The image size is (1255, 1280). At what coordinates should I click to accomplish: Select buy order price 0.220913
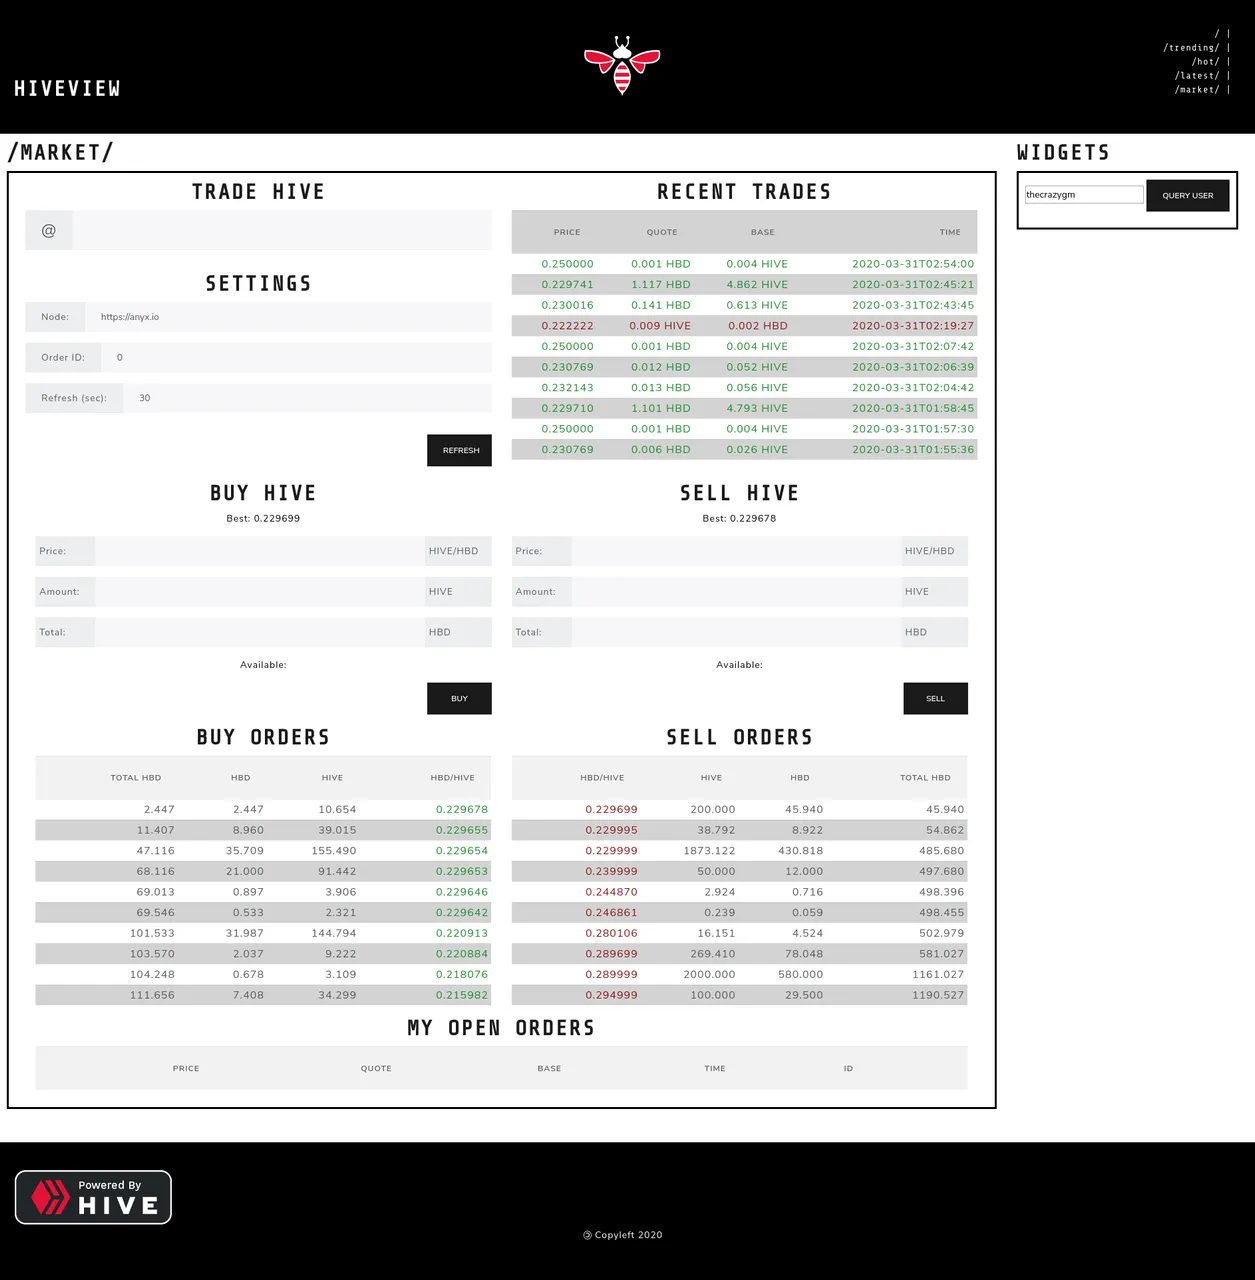[x=462, y=933]
